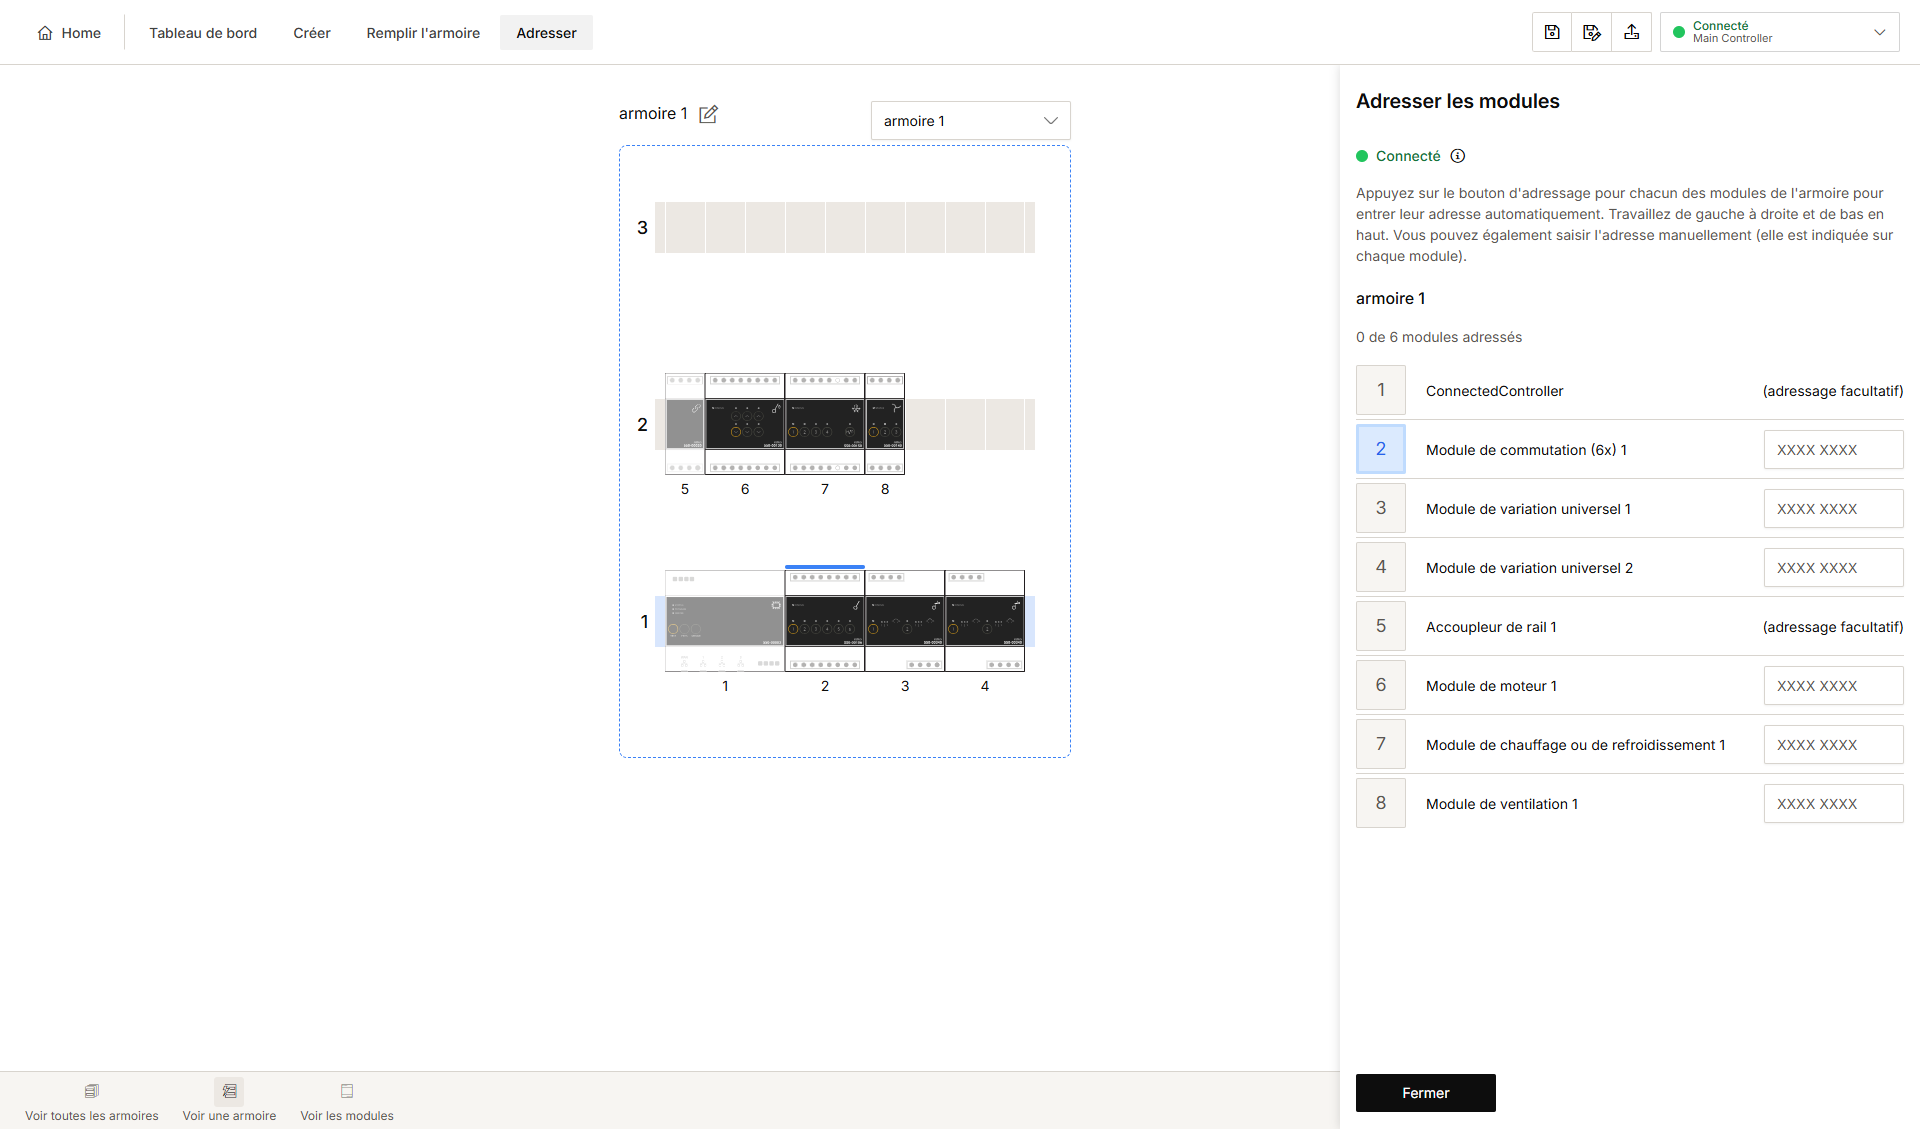1920x1129 pixels.
Task: Switch to the Créer tab
Action: click(312, 33)
